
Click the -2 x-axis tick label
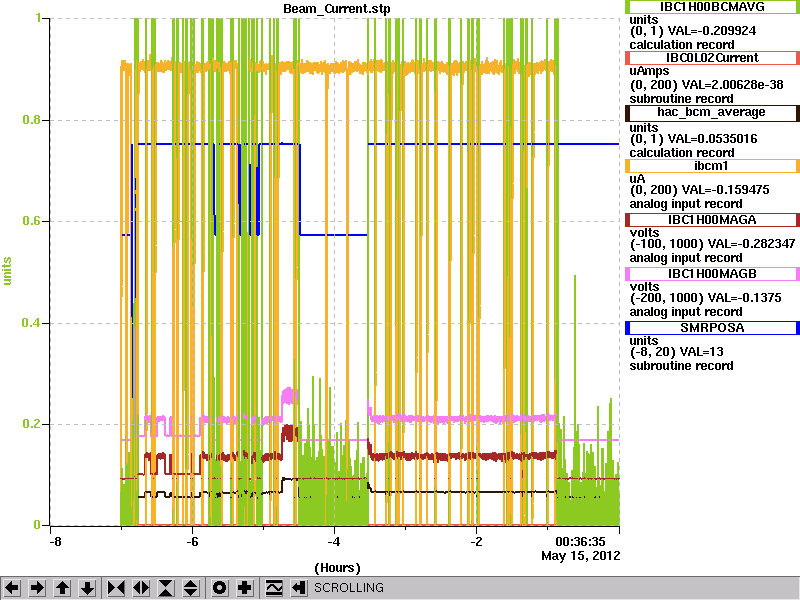pos(476,541)
